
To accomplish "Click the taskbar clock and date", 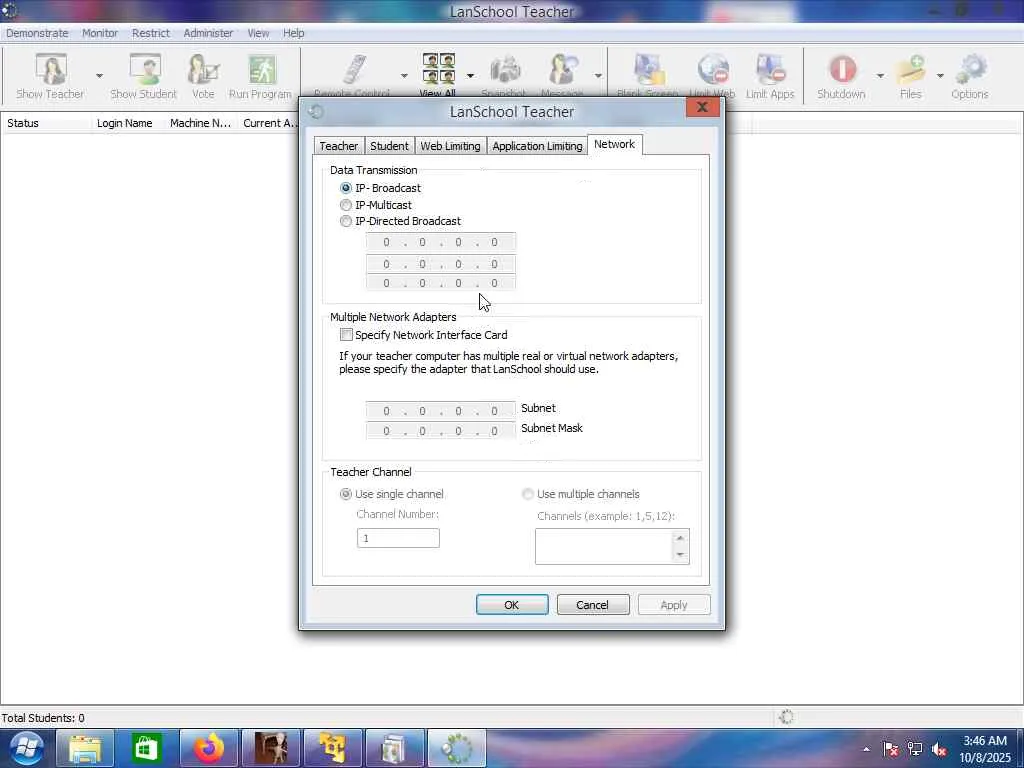I will click(985, 749).
